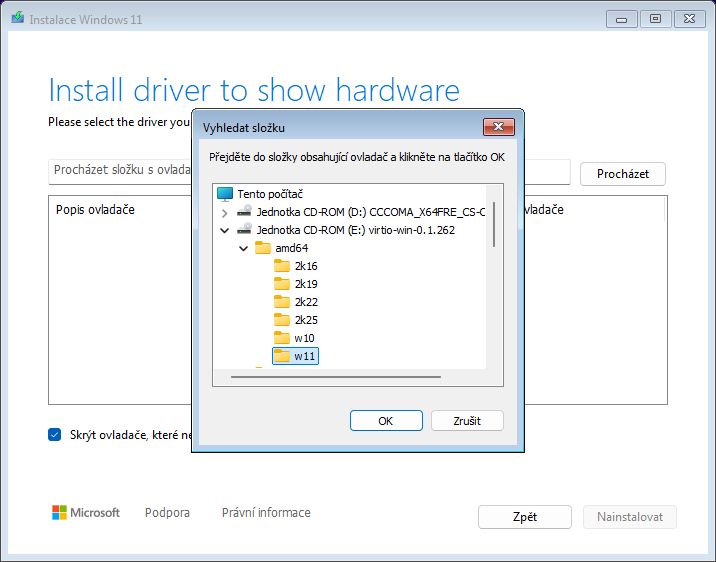Image resolution: width=716 pixels, height=562 pixels.
Task: Collapse the CD-ROM (E:) virtio-win node
Action: [x=224, y=231]
